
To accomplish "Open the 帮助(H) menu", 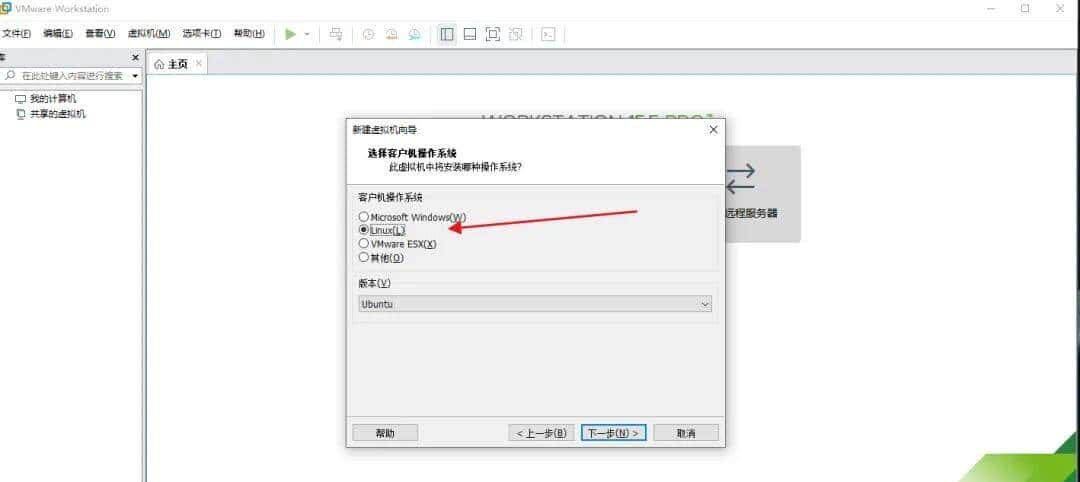I will (x=249, y=33).
